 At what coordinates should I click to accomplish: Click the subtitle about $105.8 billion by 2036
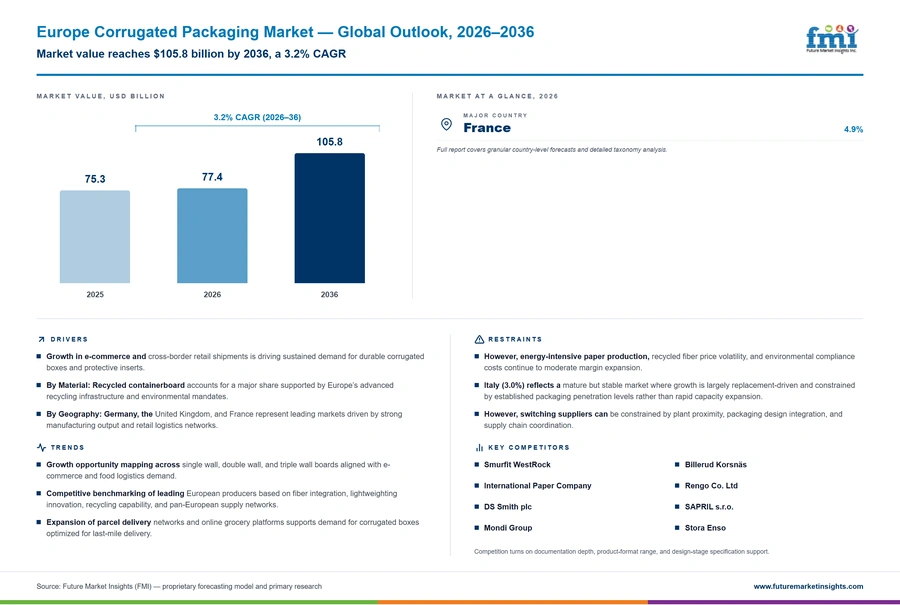pyautogui.click(x=191, y=54)
